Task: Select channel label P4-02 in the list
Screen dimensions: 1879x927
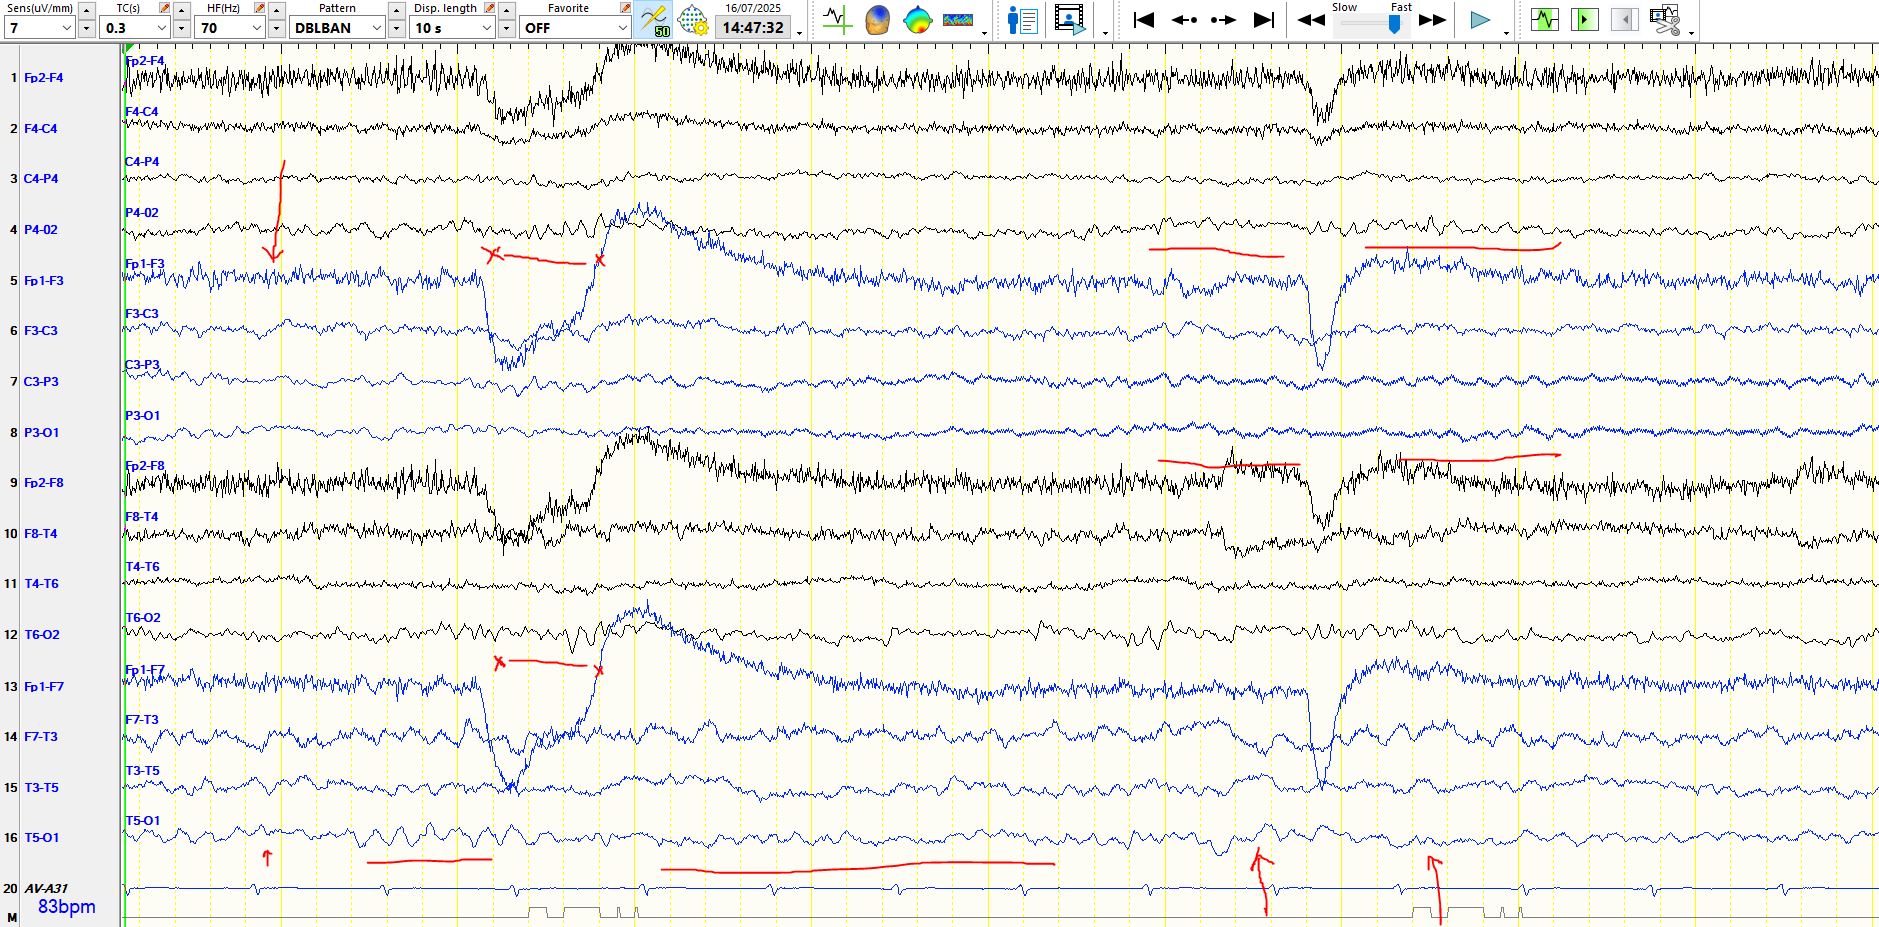Action: coord(40,229)
